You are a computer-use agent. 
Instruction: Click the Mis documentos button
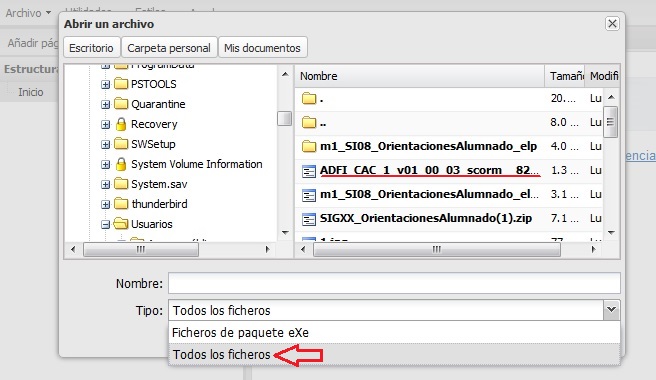tap(262, 48)
